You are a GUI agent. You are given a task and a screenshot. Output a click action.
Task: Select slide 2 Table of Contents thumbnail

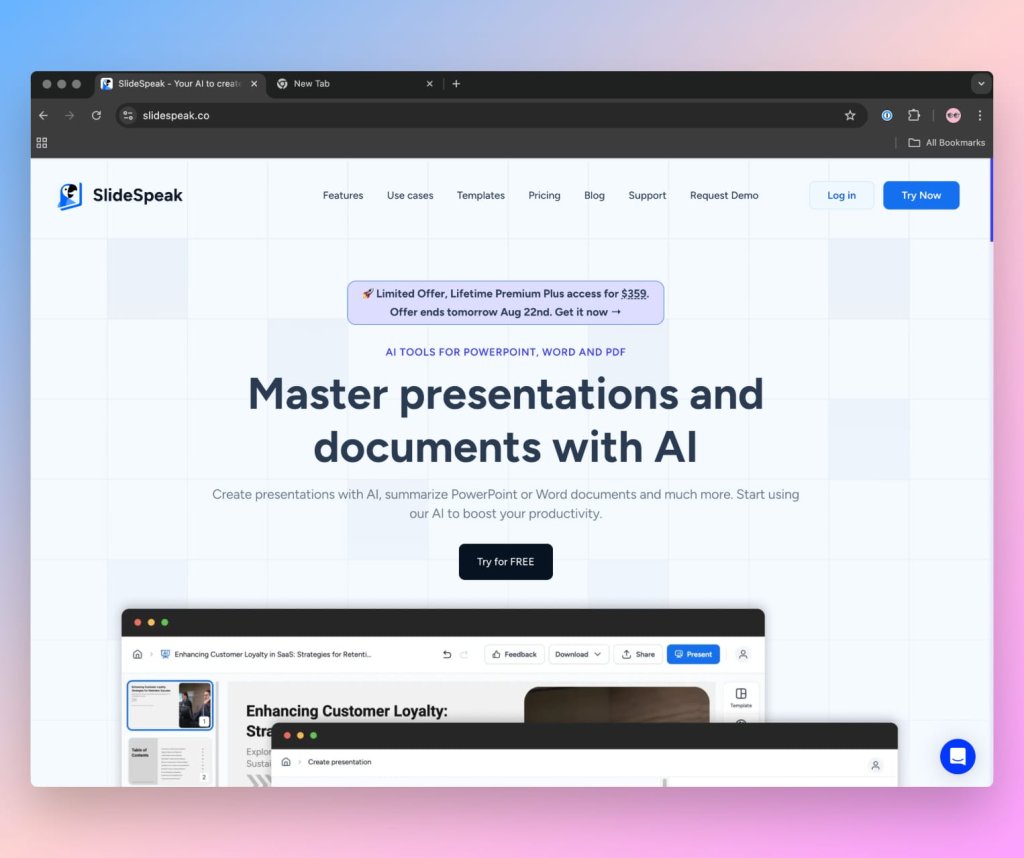click(x=170, y=761)
